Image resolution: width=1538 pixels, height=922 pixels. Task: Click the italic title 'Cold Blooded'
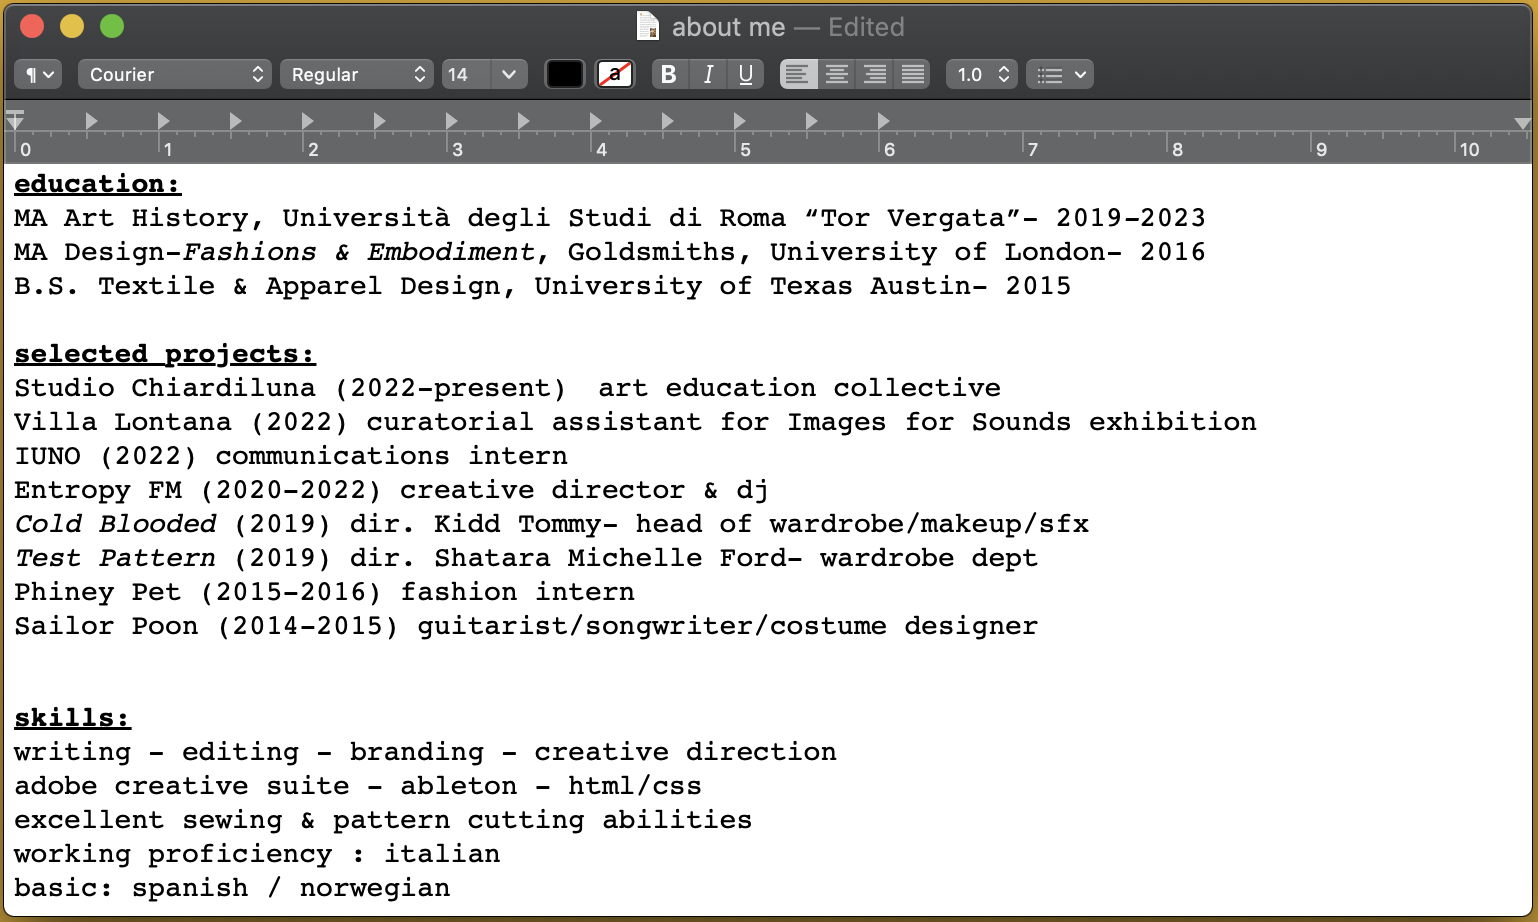pos(115,524)
